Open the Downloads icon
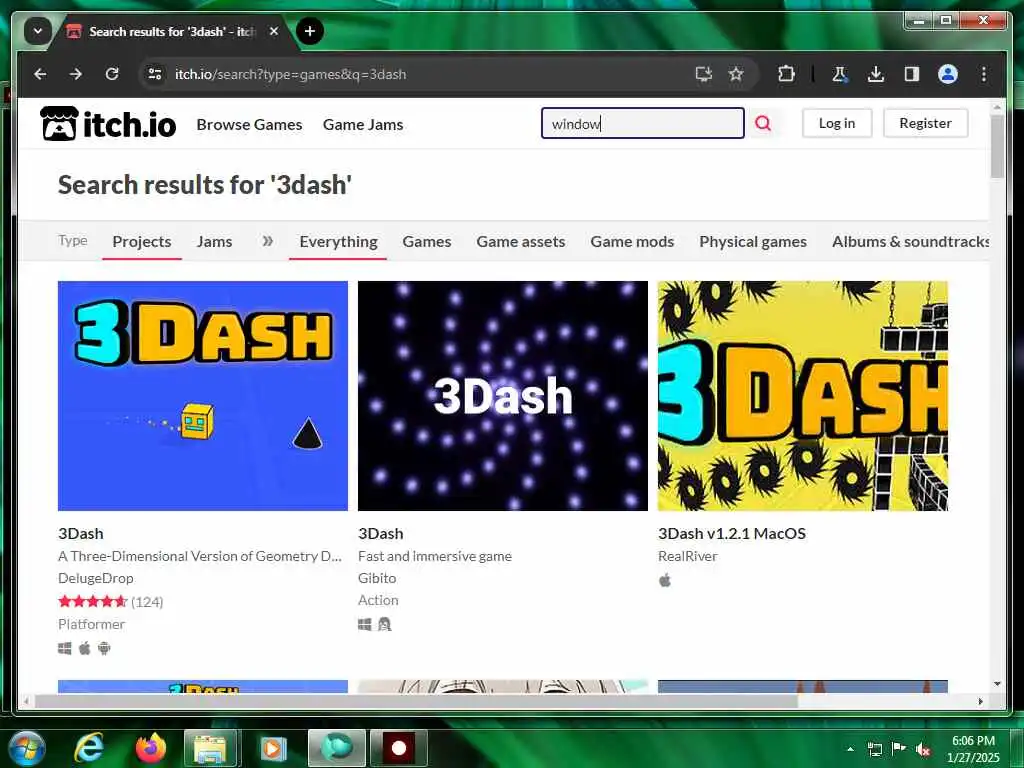The image size is (1024, 768). [876, 74]
